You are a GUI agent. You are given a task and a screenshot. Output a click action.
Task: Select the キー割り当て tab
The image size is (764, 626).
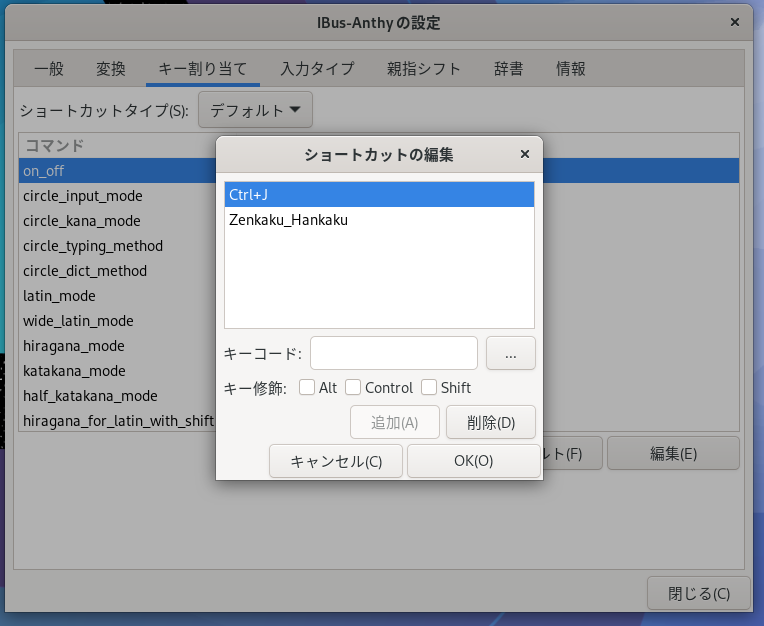click(203, 69)
